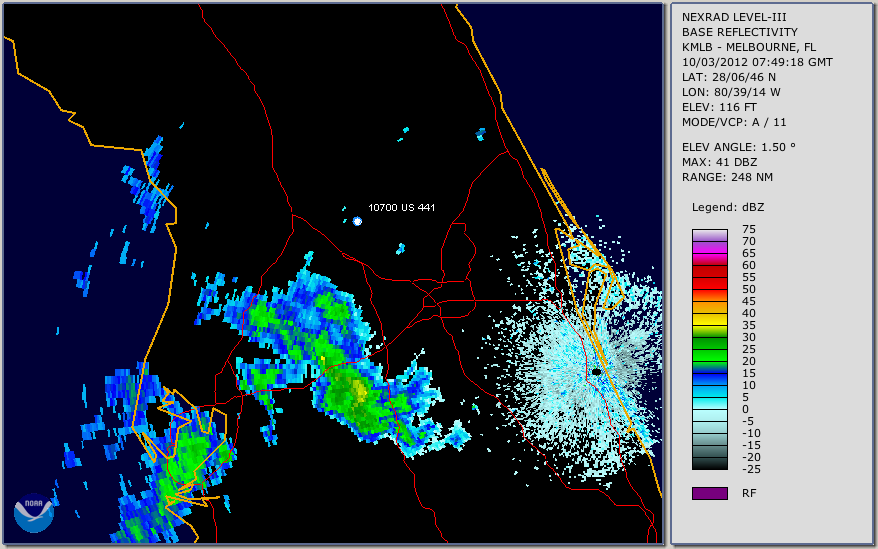Select the 10700 US 441 location marker
Image resolution: width=878 pixels, height=549 pixels.
357,221
